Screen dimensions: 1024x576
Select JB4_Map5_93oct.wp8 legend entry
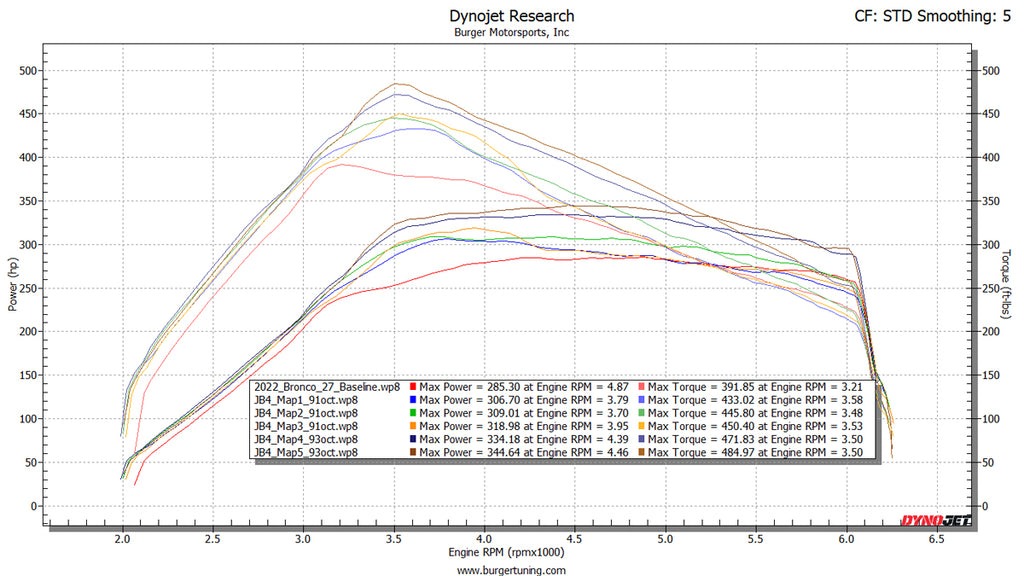point(303,452)
